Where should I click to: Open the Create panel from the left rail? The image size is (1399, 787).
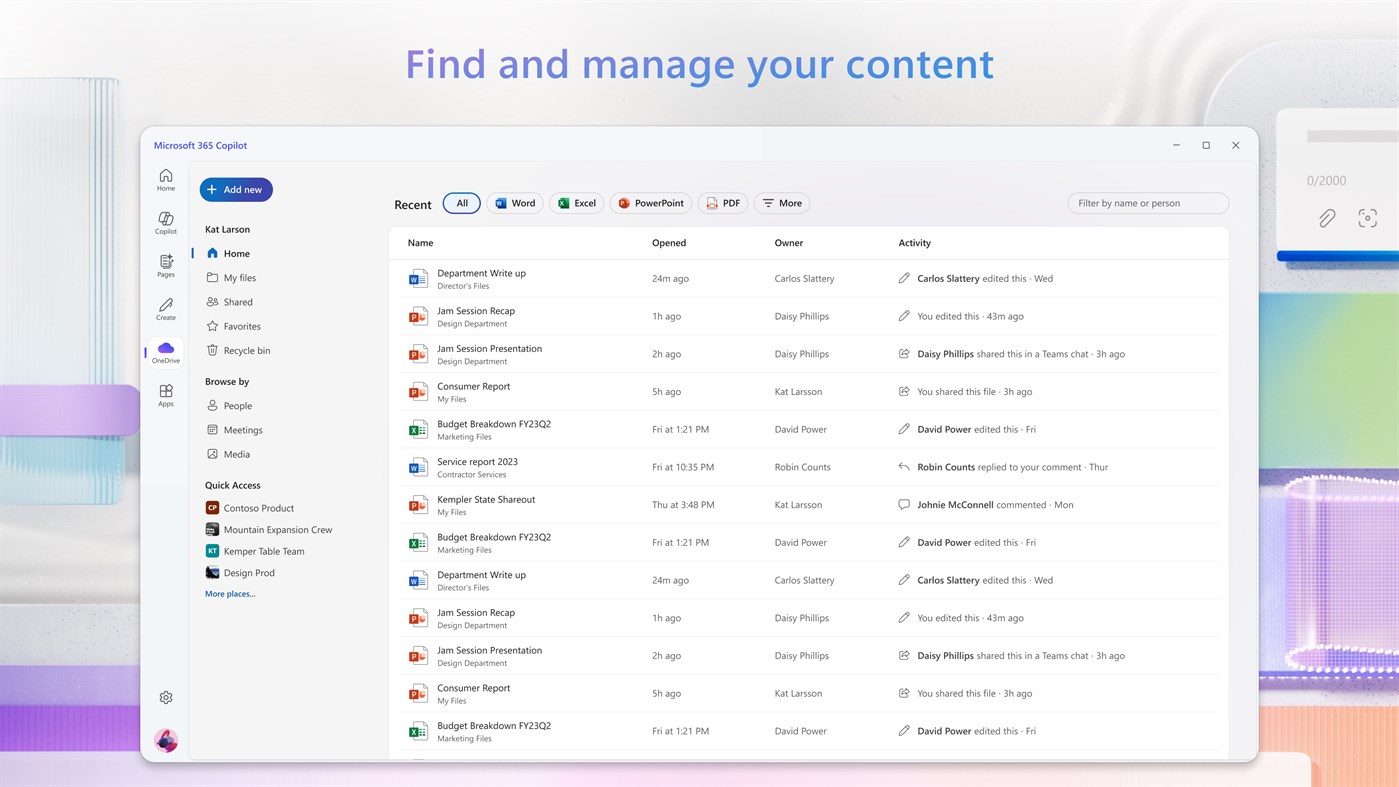tap(165, 309)
